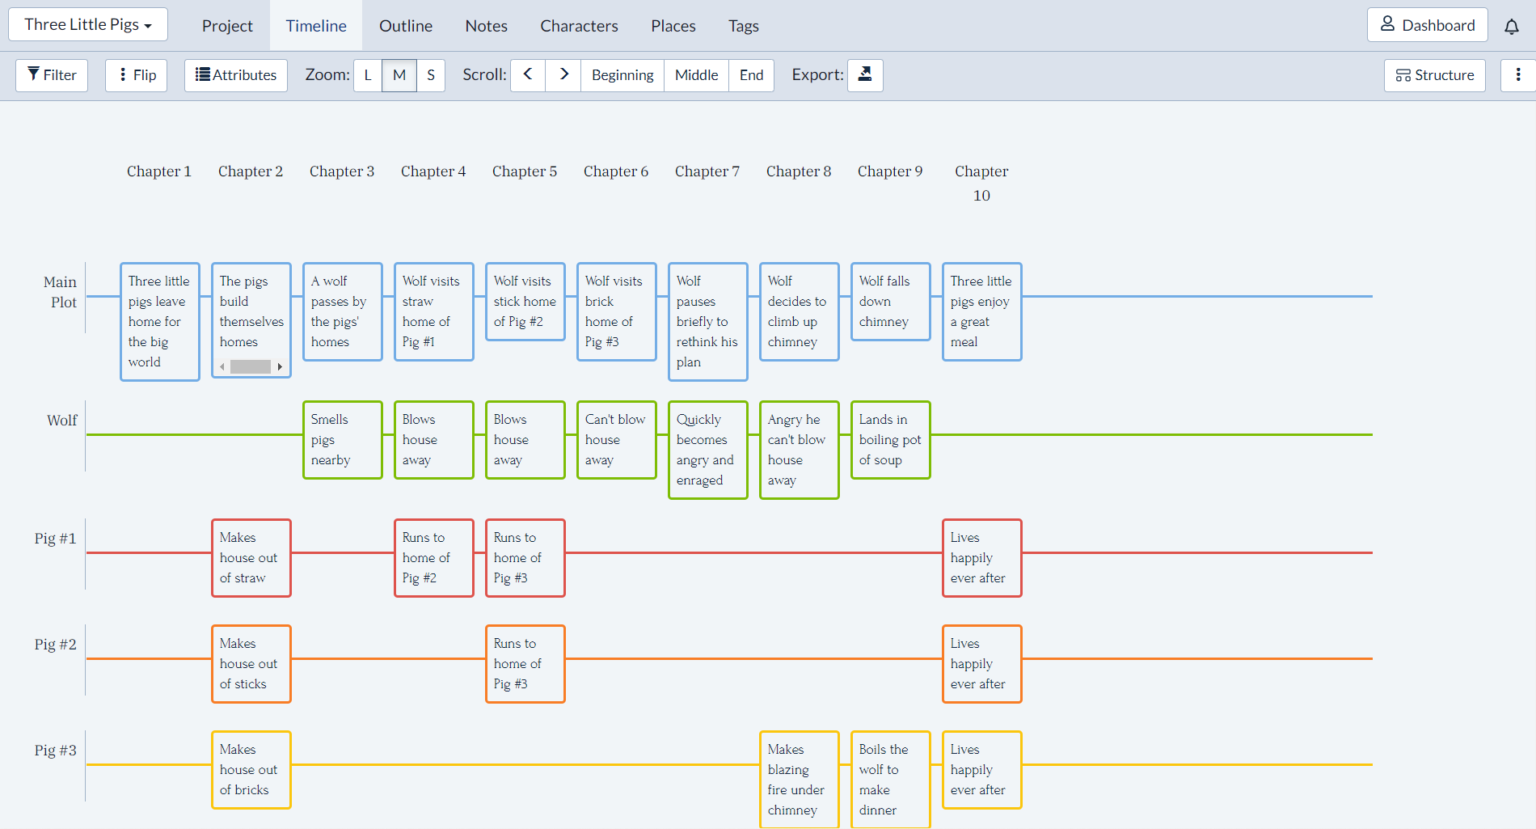
Task: Jump to the Beginning of the timeline
Action: (622, 75)
